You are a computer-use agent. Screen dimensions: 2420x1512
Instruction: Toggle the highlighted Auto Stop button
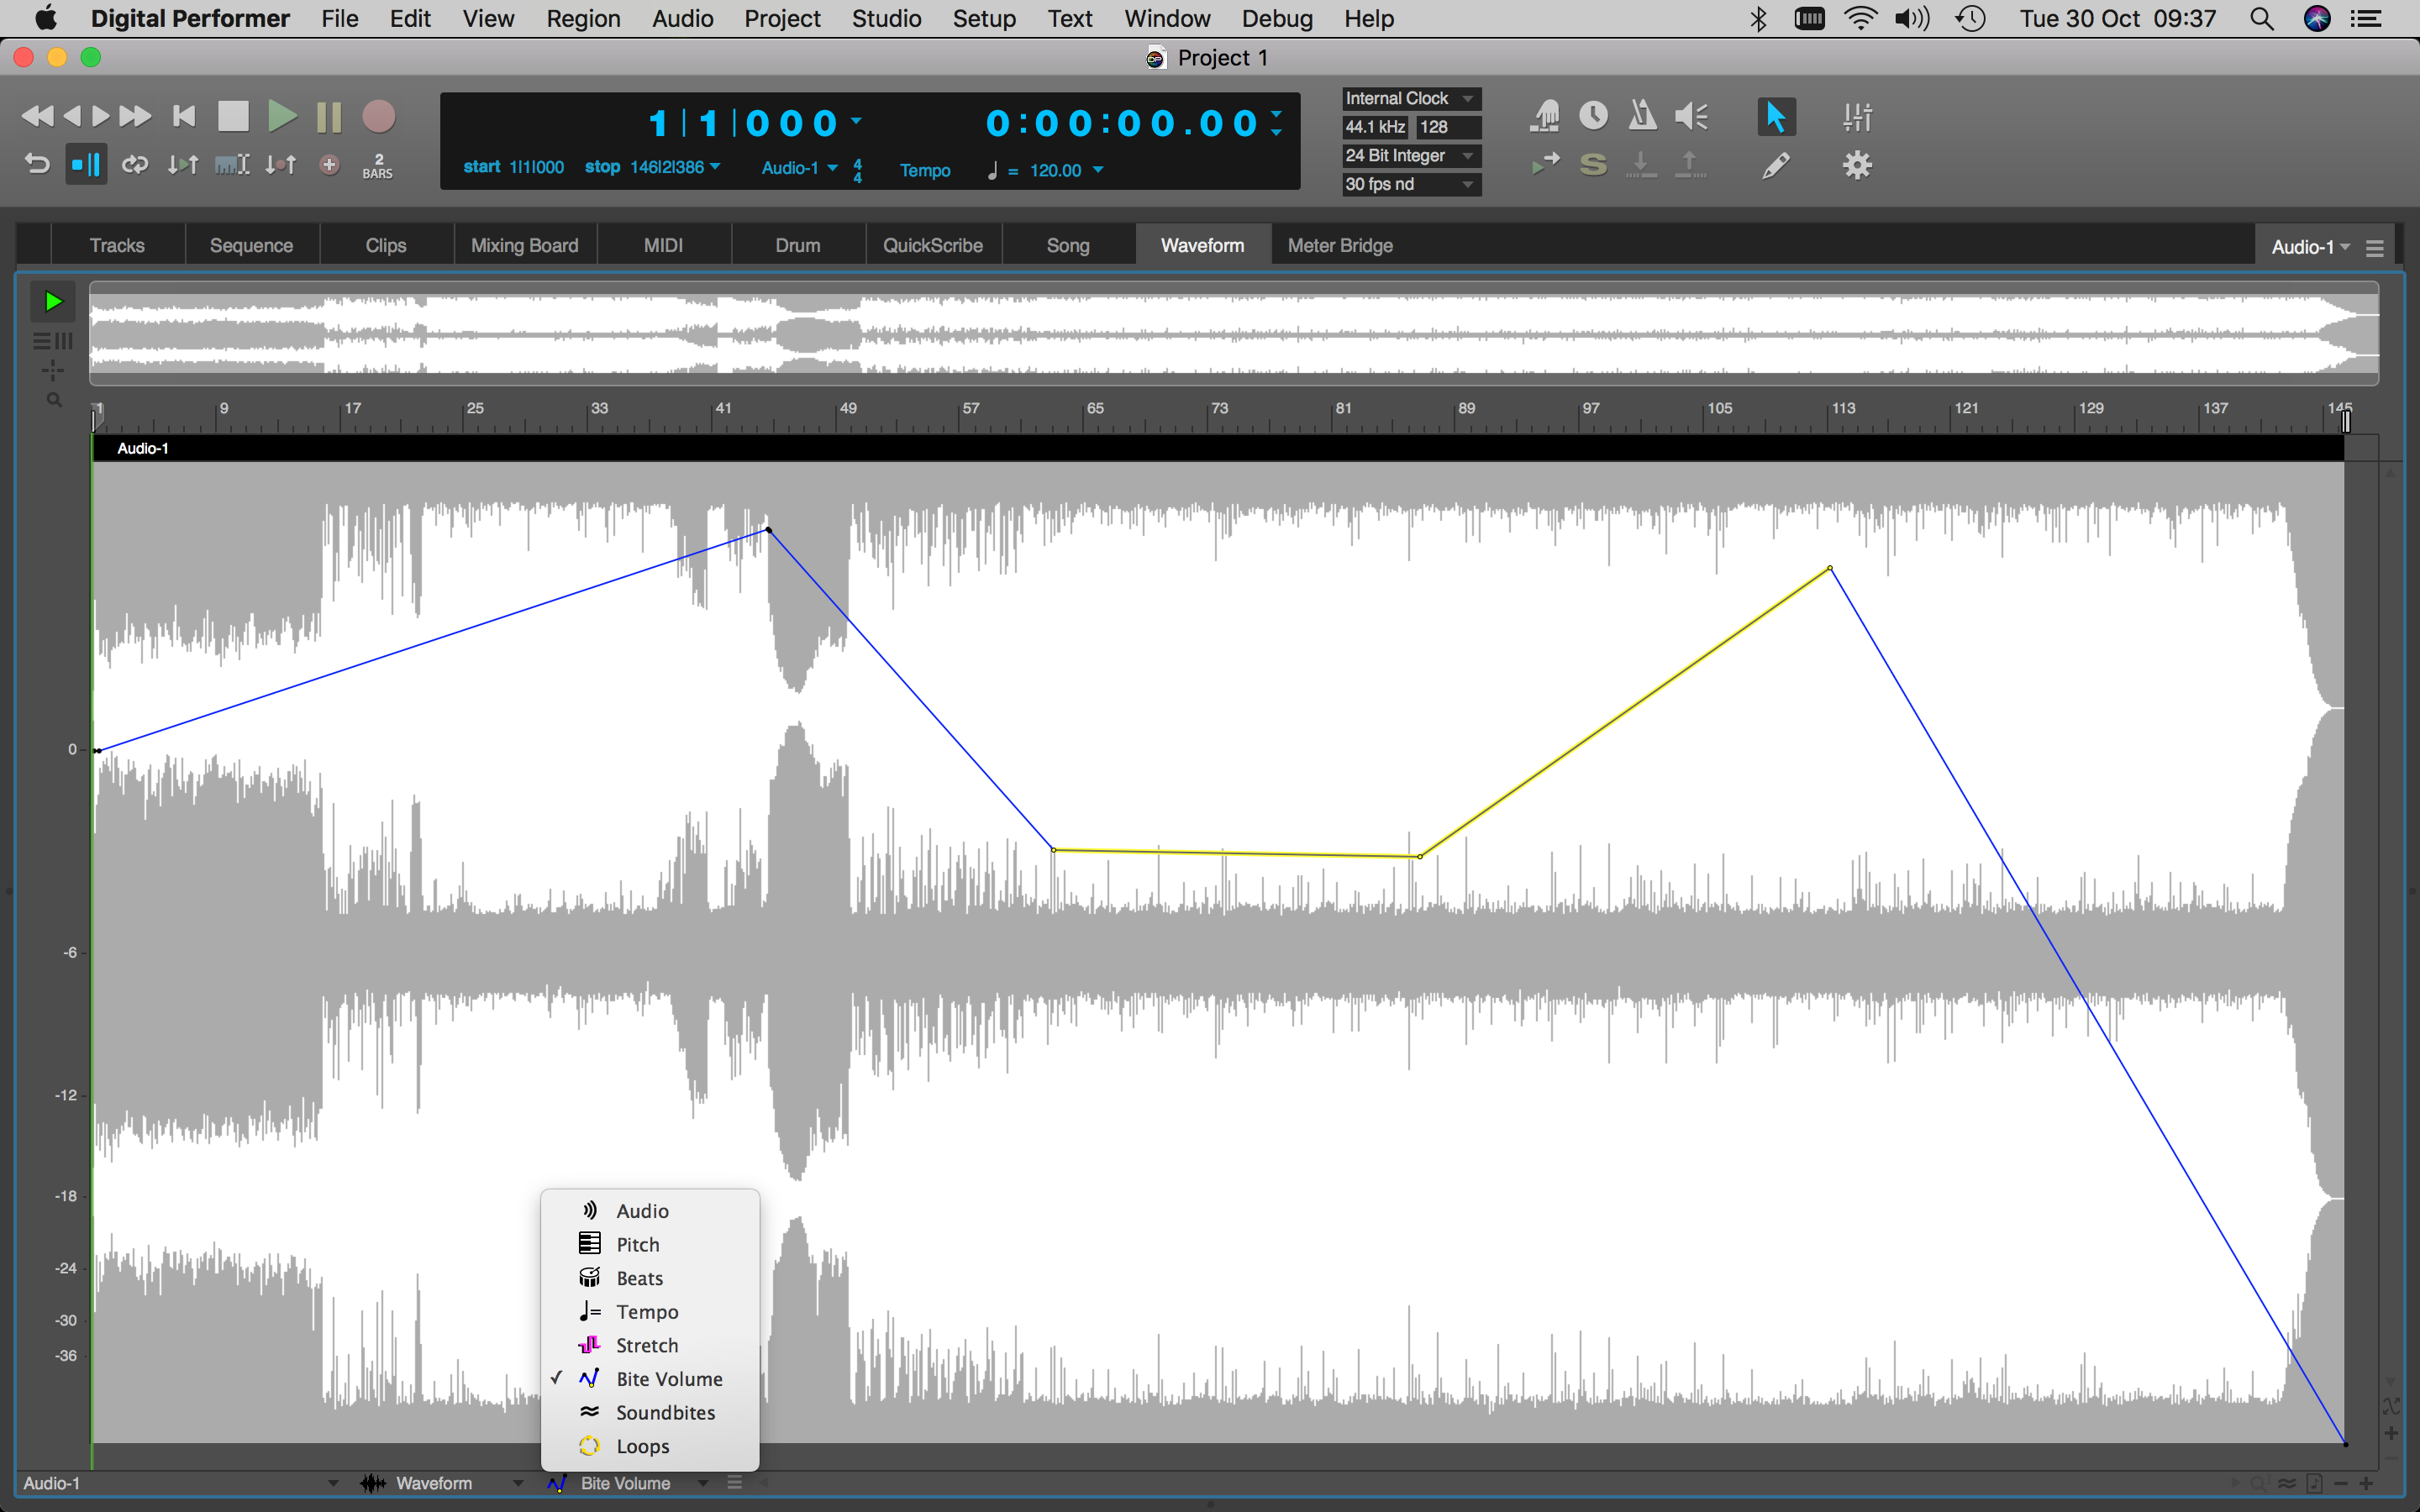tap(86, 164)
